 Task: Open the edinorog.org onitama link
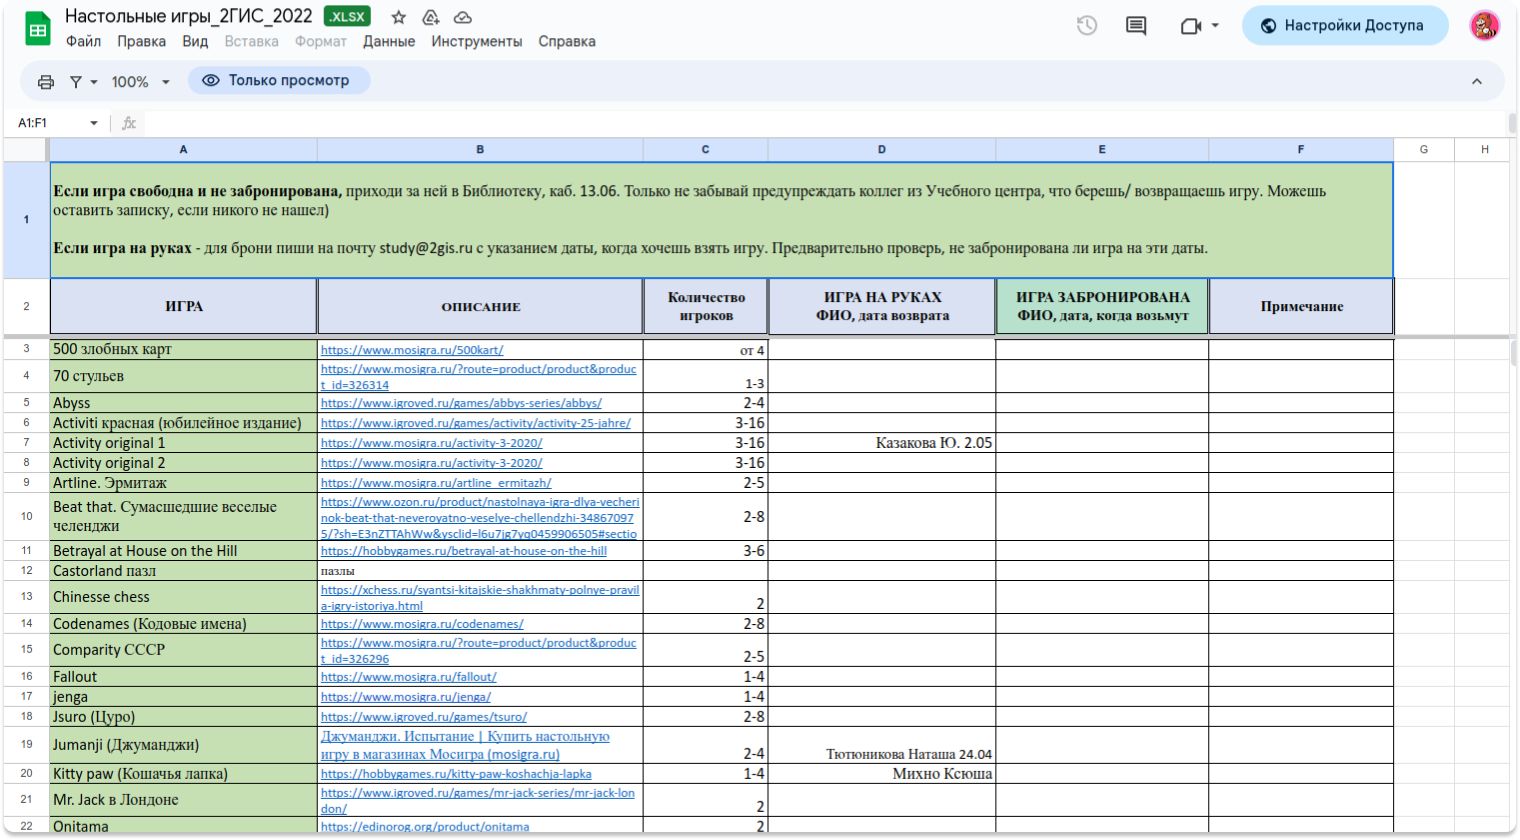pos(425,827)
